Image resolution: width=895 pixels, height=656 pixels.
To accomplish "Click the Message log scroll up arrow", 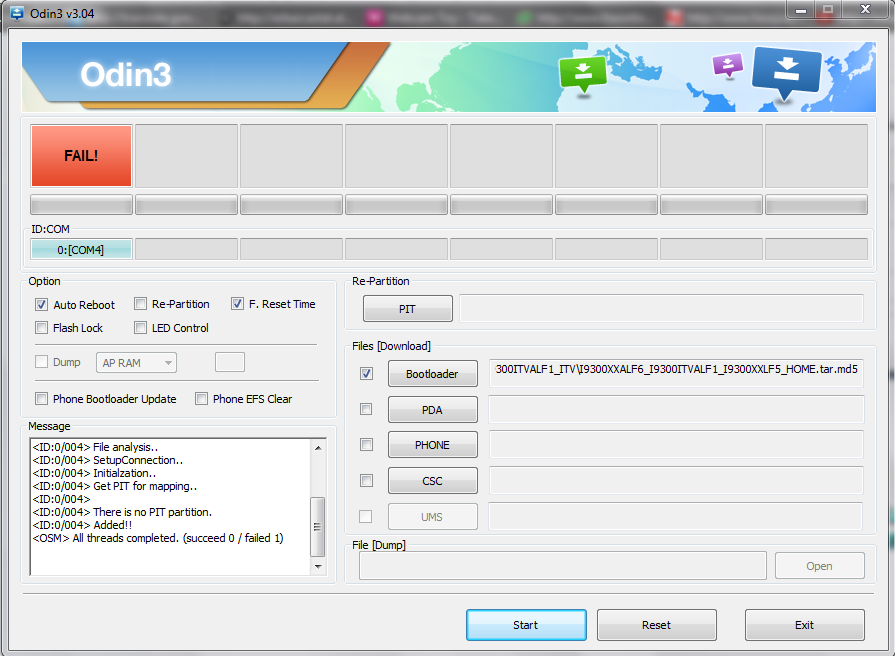I will click(x=318, y=448).
